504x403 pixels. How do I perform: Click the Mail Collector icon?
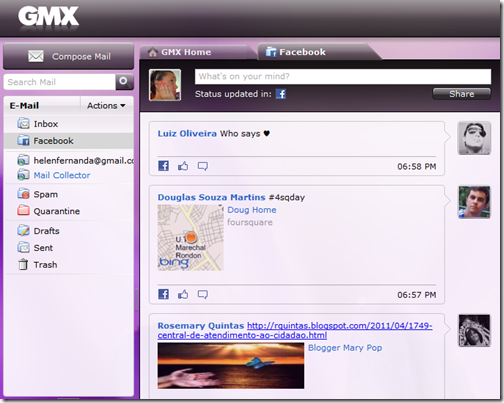23,175
